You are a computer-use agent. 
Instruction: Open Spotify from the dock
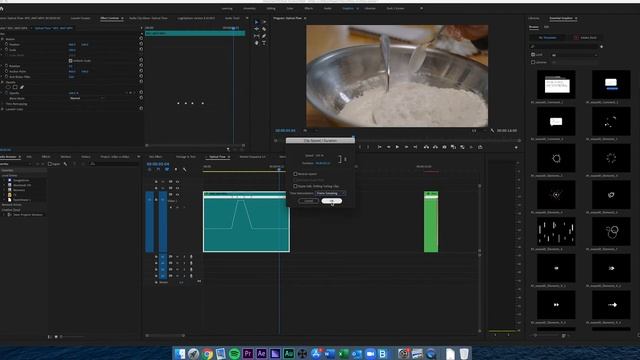pyautogui.click(x=234, y=353)
